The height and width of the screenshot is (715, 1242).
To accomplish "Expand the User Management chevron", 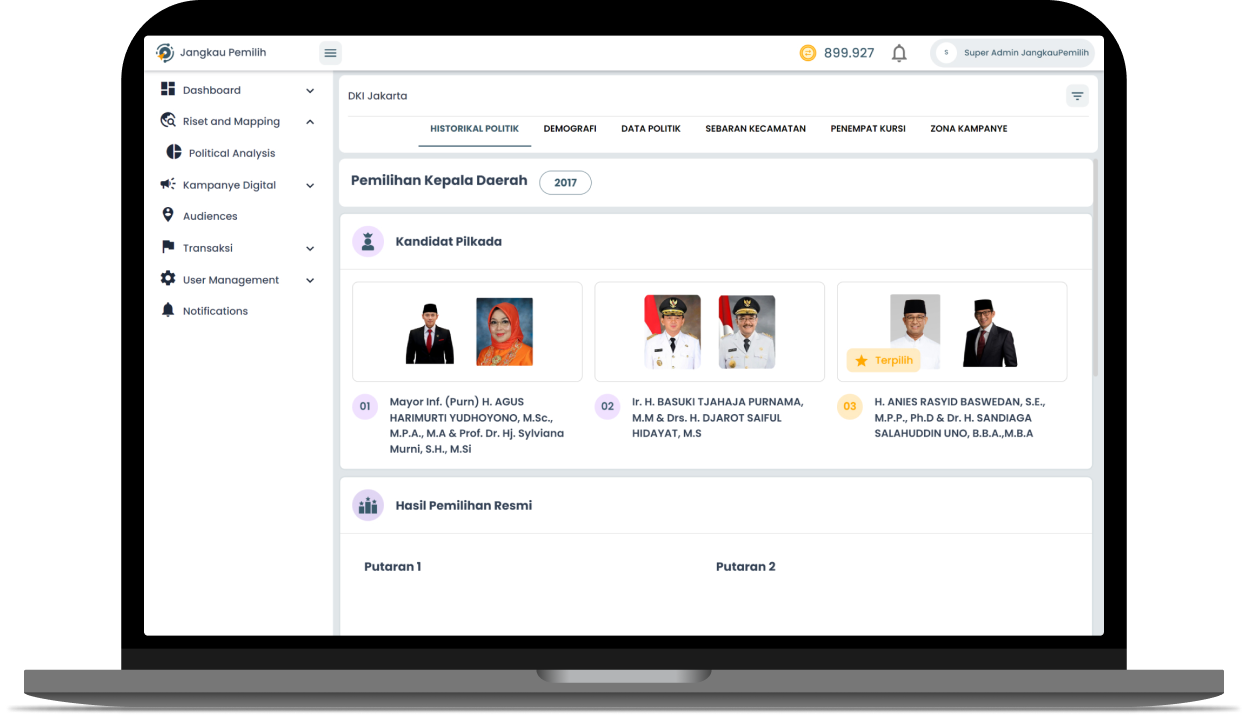I will pos(310,281).
